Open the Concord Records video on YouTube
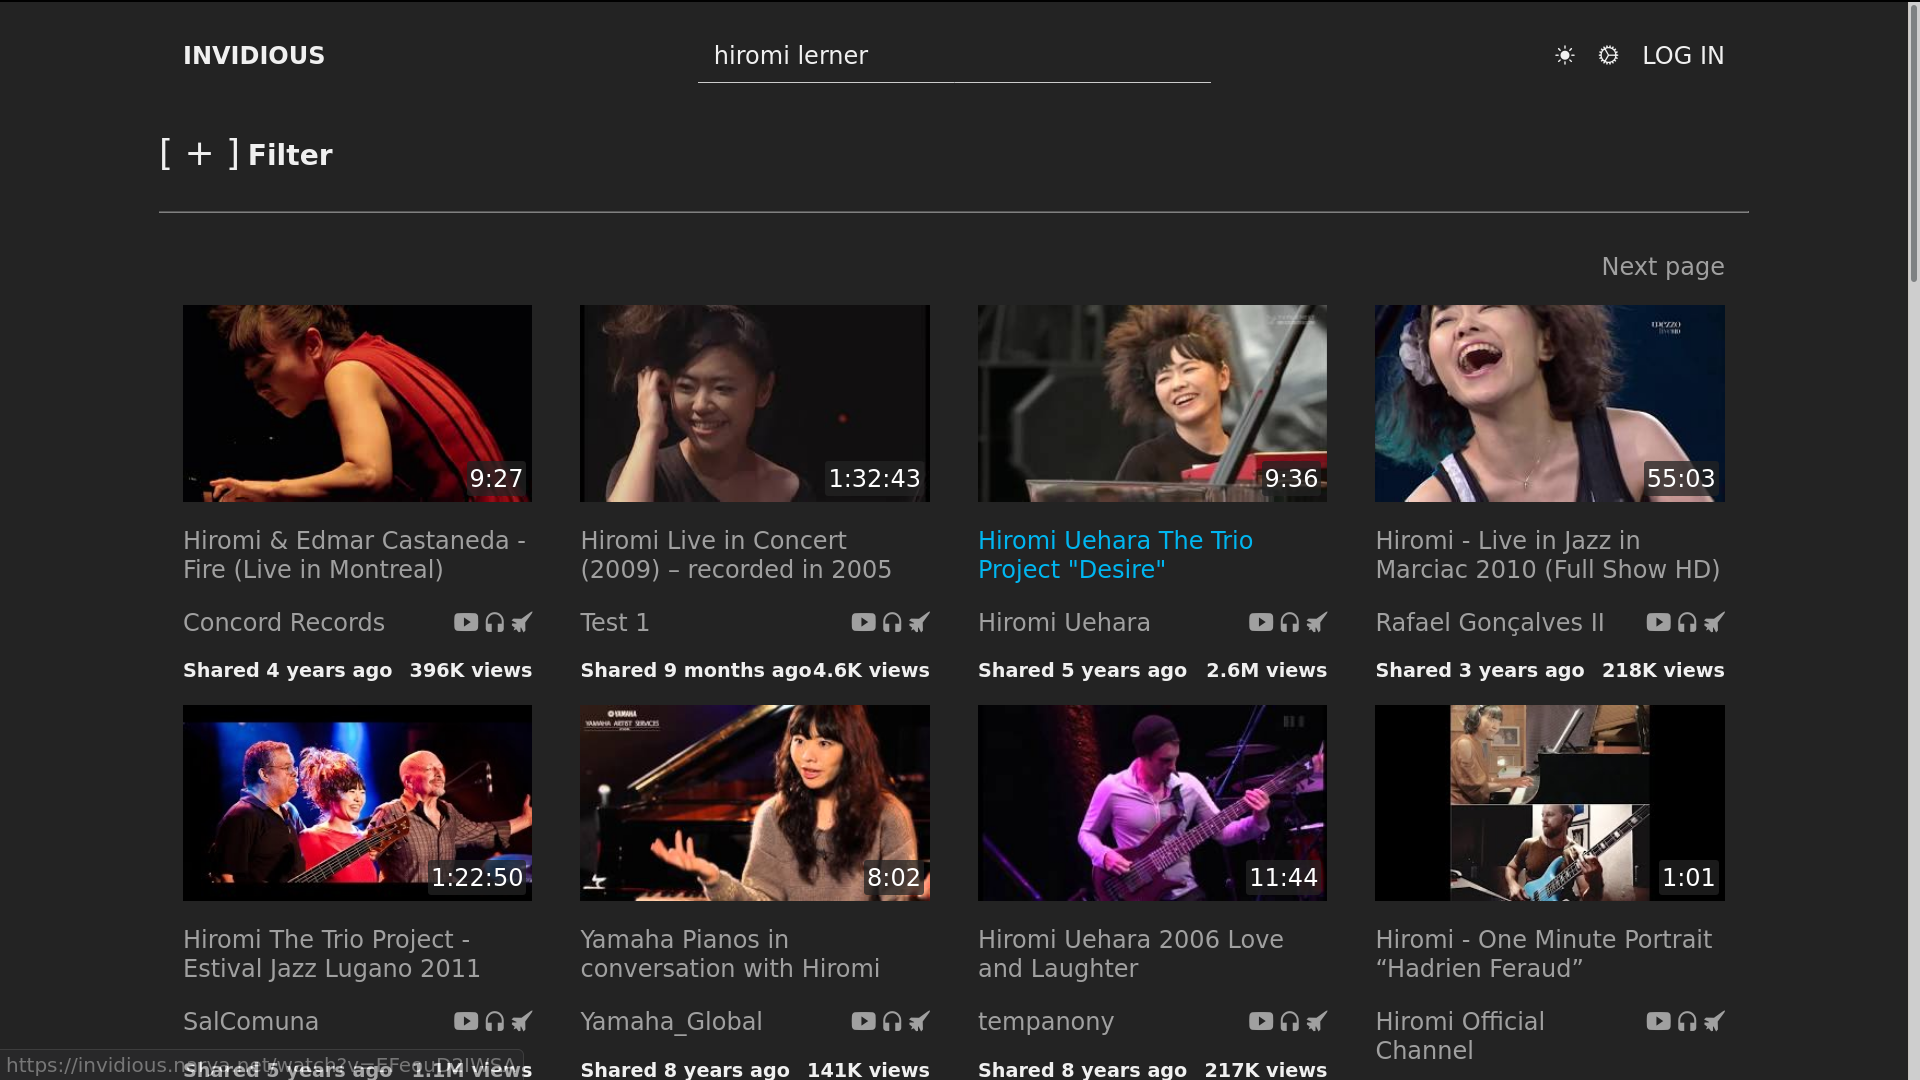 click(x=466, y=622)
